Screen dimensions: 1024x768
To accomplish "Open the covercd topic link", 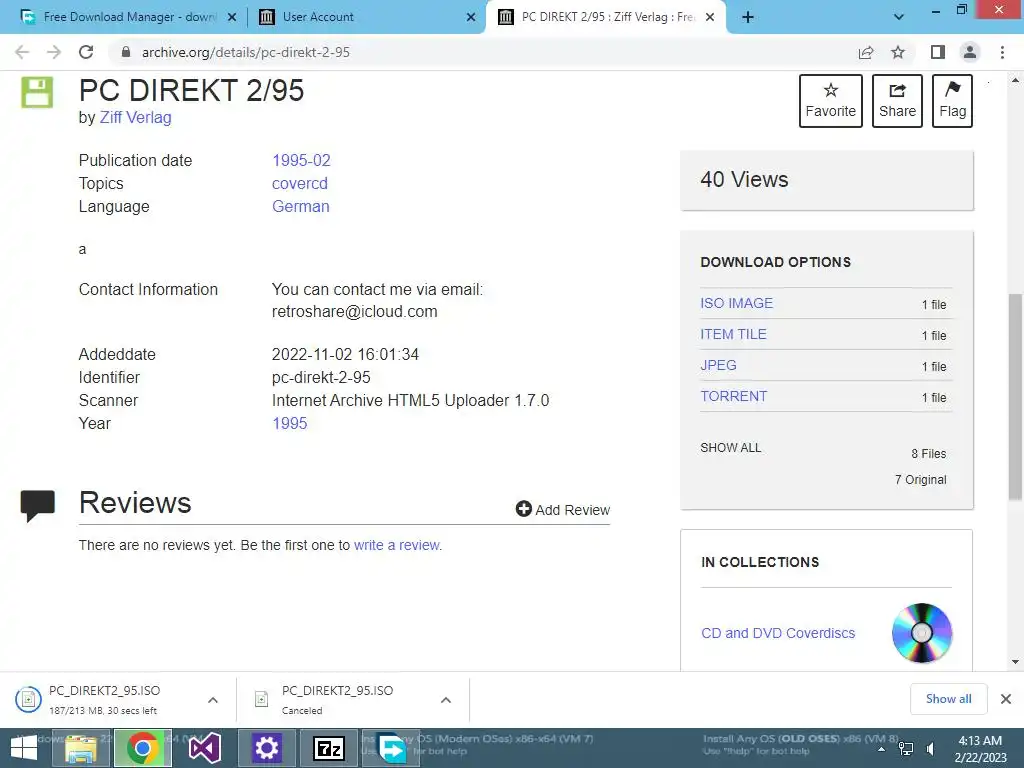I will pyautogui.click(x=300, y=184).
